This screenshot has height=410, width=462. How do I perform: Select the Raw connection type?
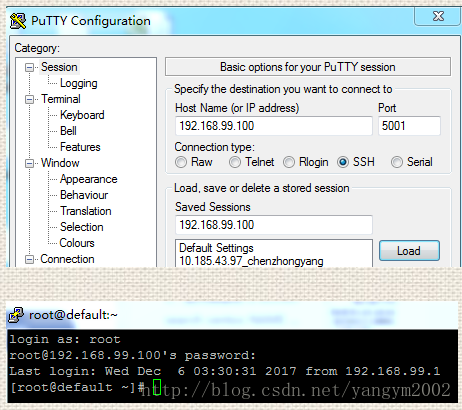(x=181, y=162)
